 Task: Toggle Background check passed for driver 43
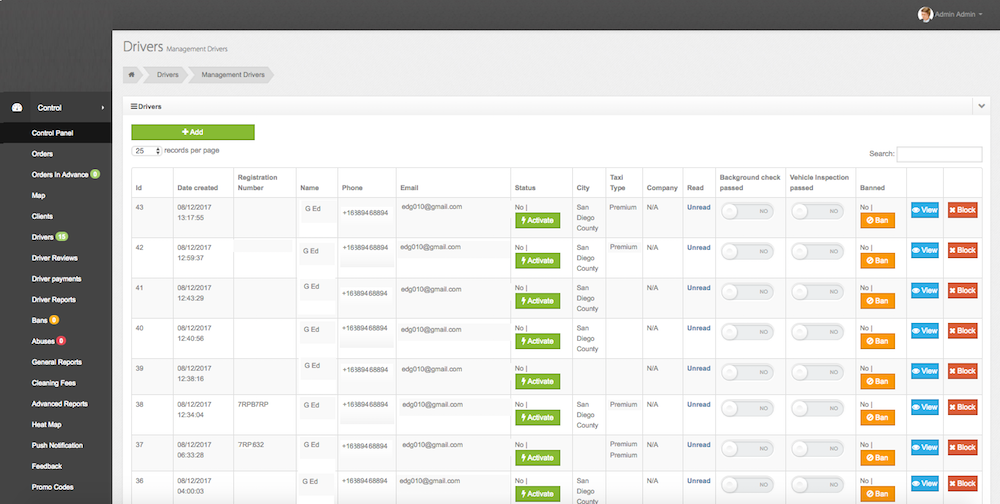click(747, 211)
